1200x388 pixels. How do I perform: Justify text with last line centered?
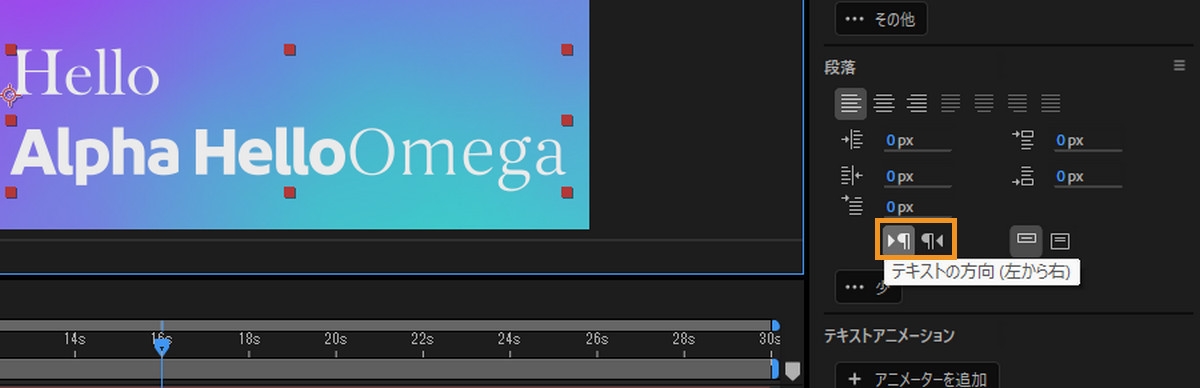984,103
